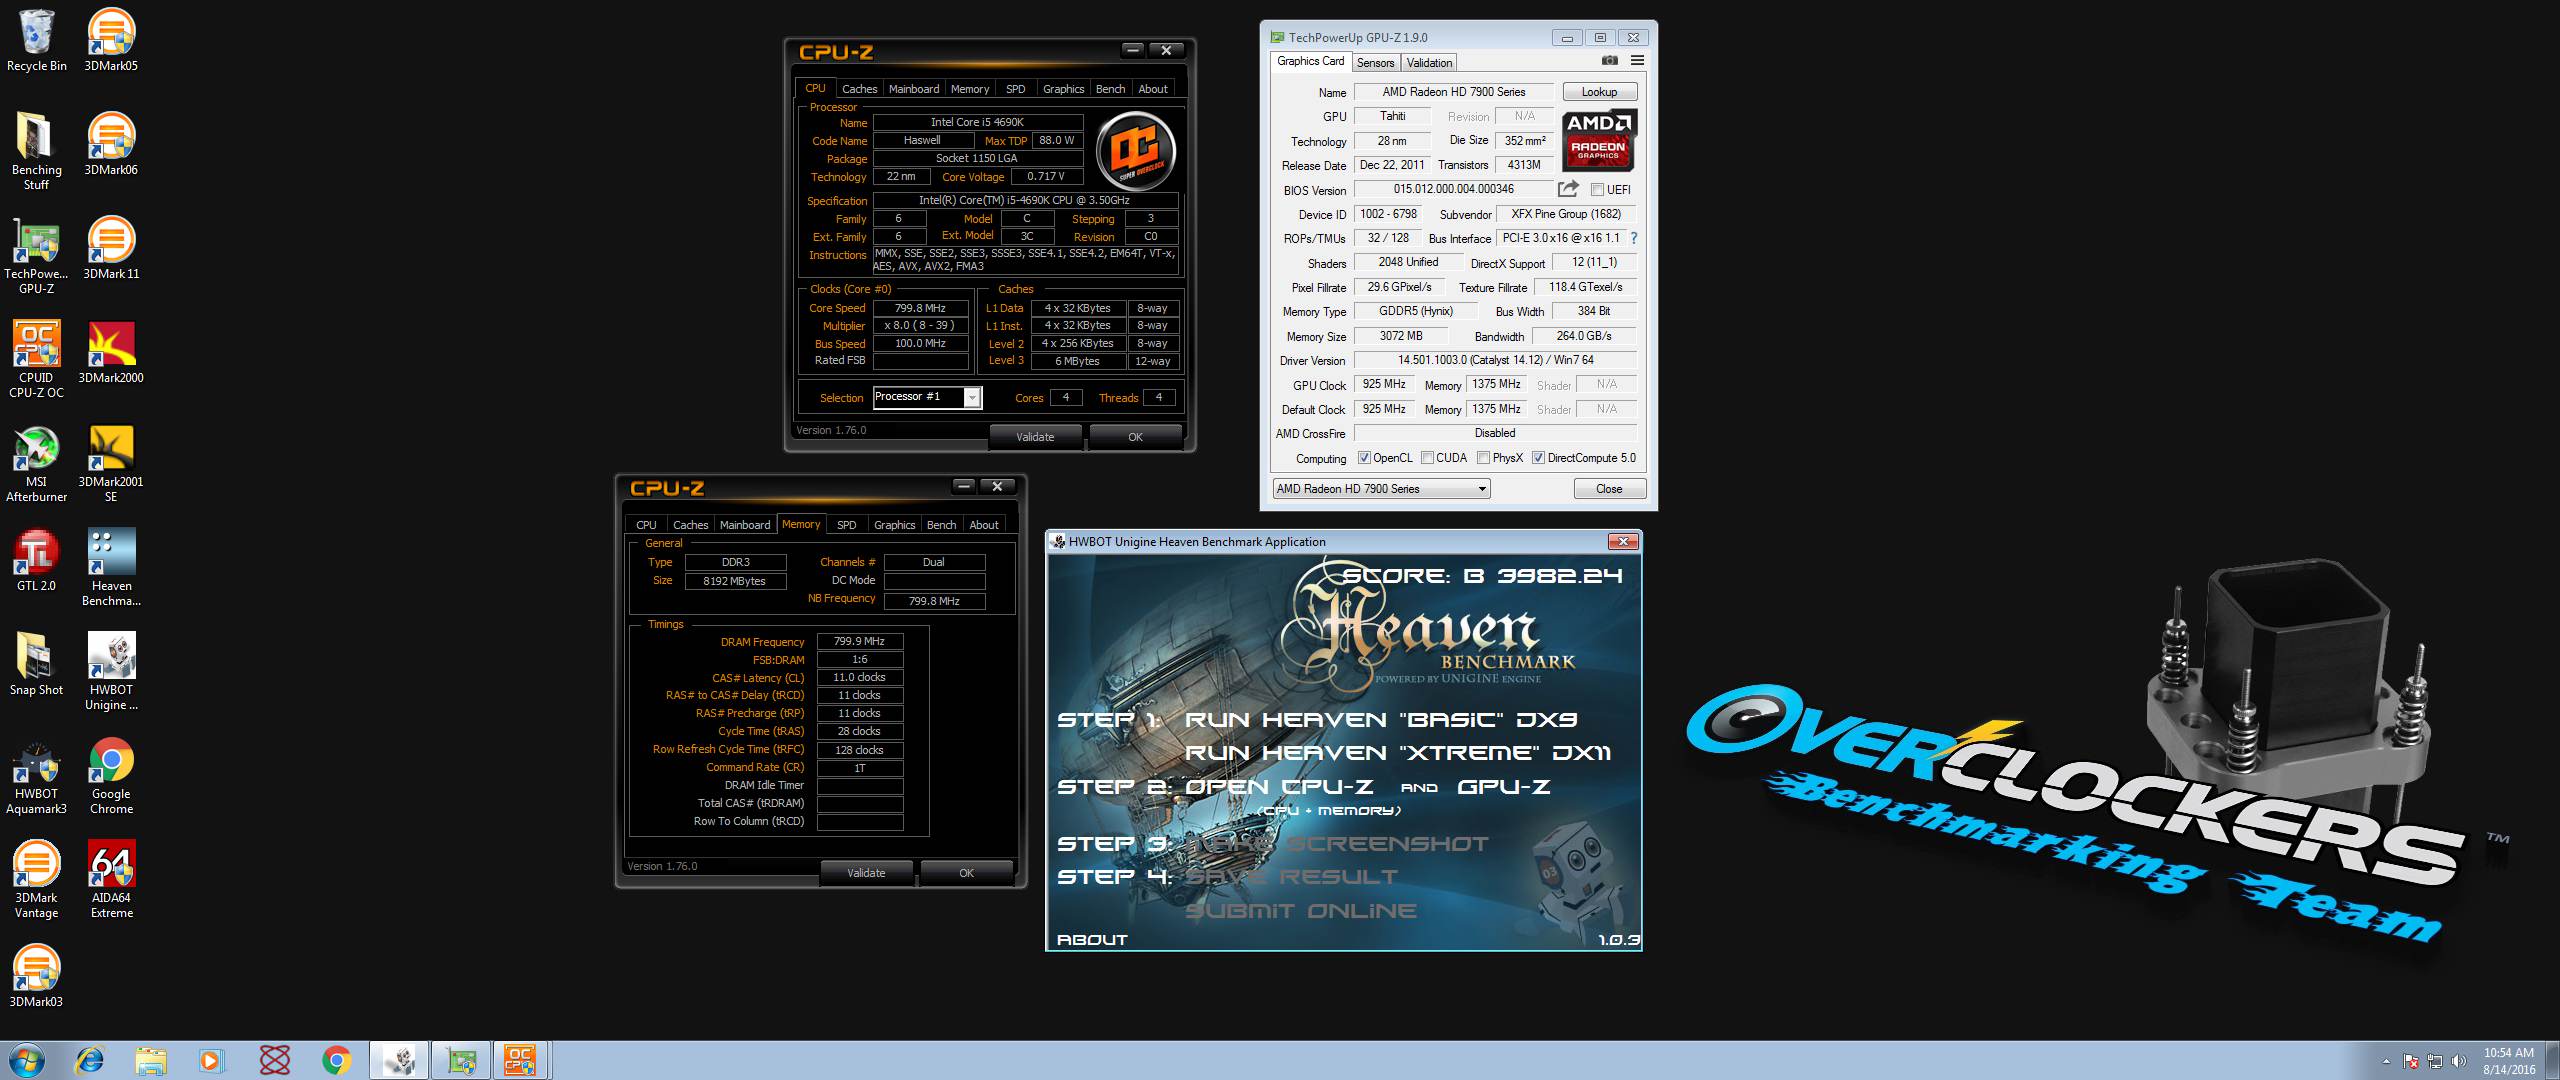Image resolution: width=2560 pixels, height=1080 pixels.
Task: Toggle the PhysX checkbox
Action: coord(1483,458)
